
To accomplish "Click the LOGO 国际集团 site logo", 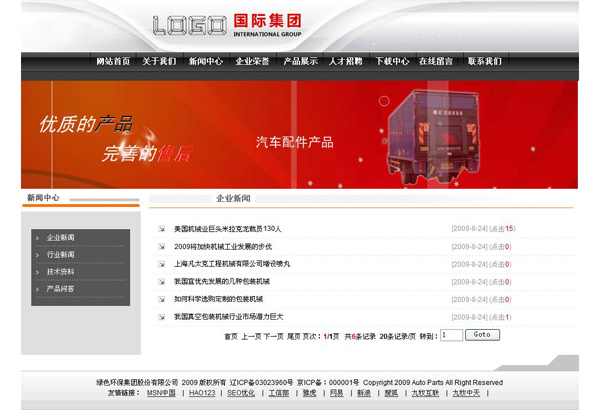I will (x=227, y=25).
